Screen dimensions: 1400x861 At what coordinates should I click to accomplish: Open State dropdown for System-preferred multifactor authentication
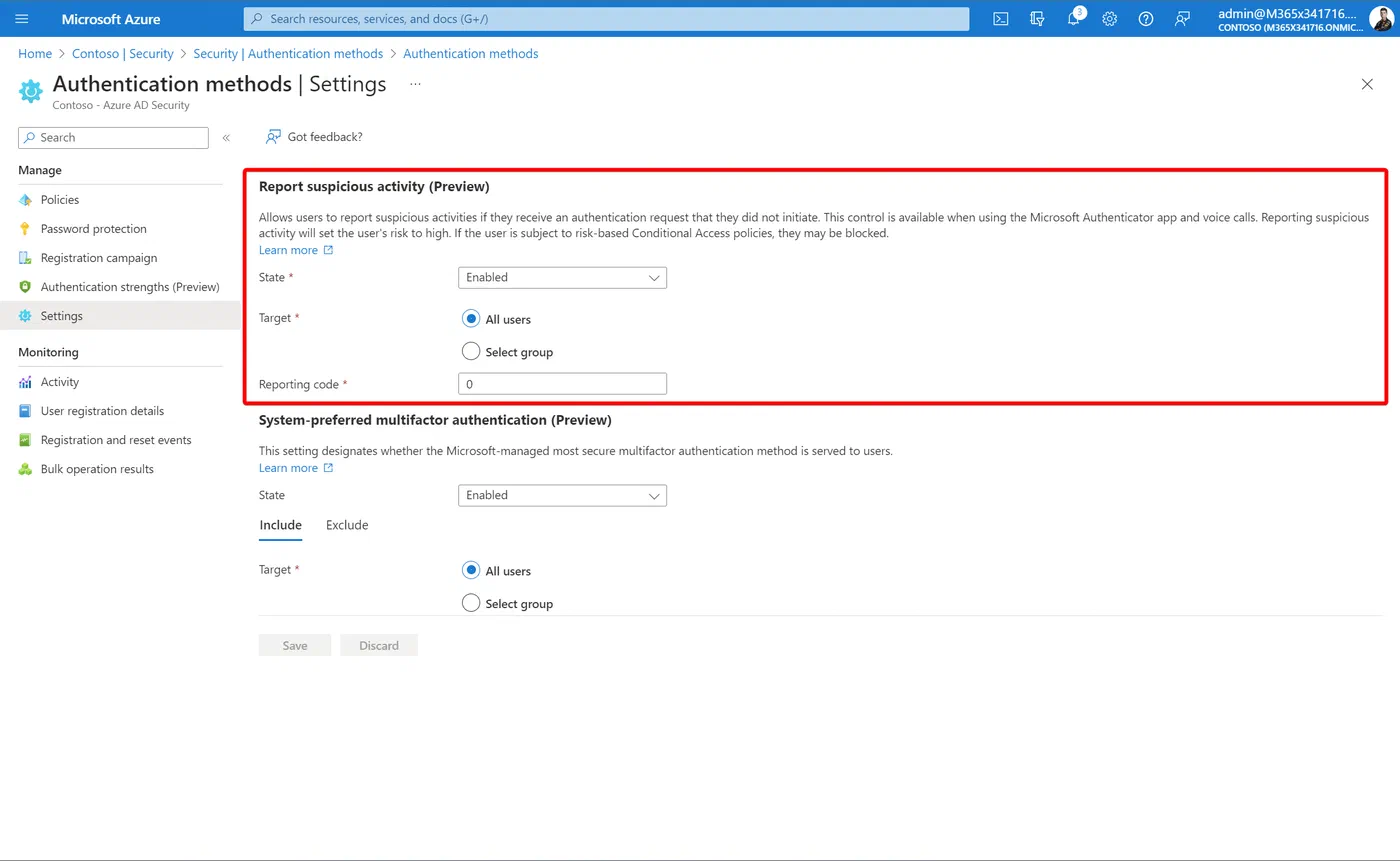(x=562, y=495)
